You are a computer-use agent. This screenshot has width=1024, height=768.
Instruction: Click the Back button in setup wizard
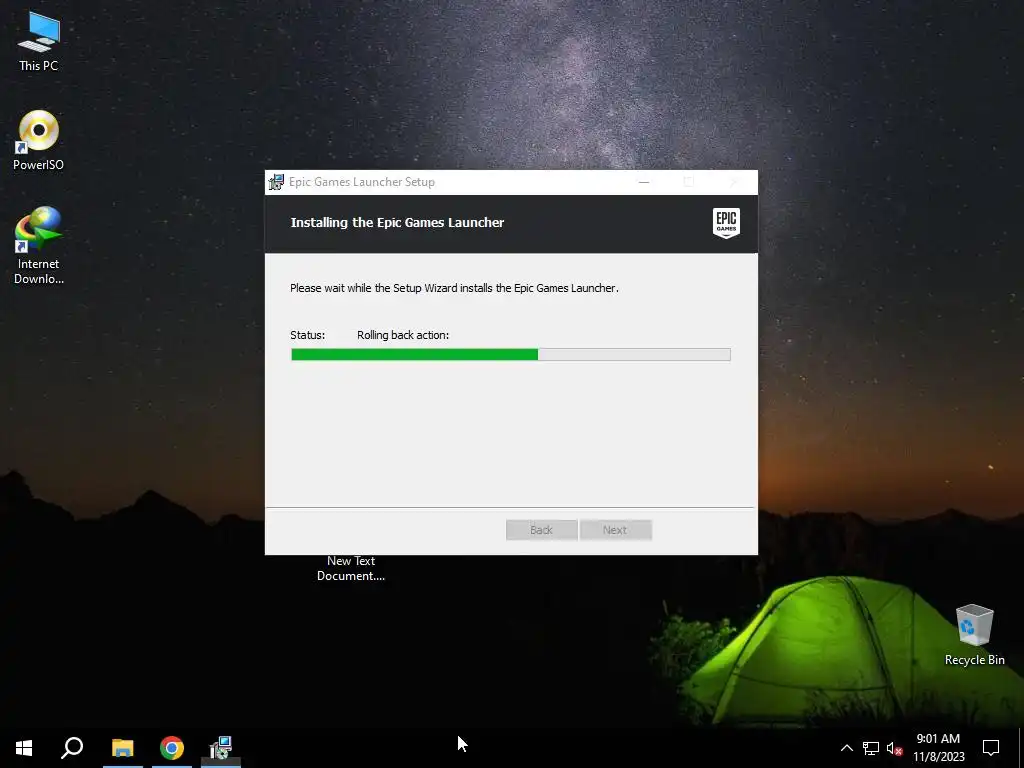[x=541, y=530]
